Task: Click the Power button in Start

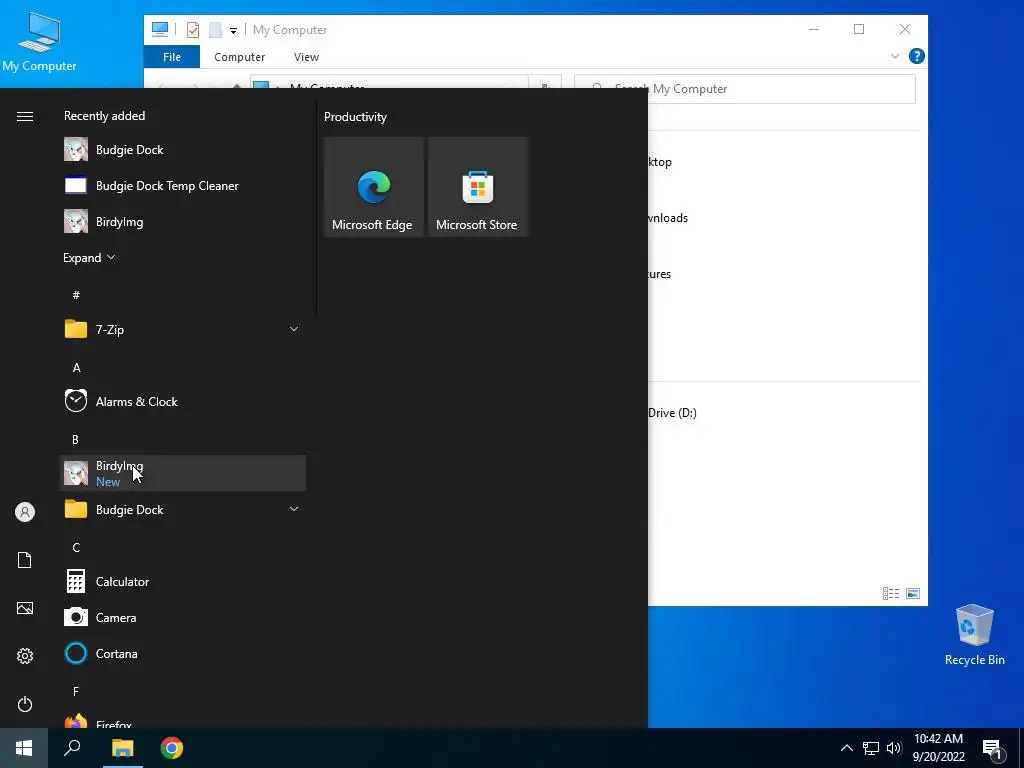Action: pyautogui.click(x=25, y=704)
